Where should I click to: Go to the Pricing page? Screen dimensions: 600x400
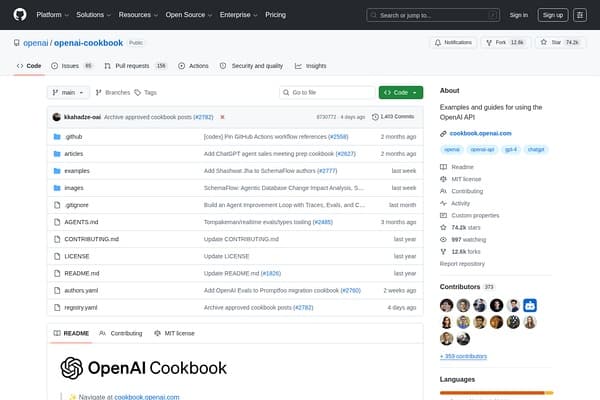[276, 15]
